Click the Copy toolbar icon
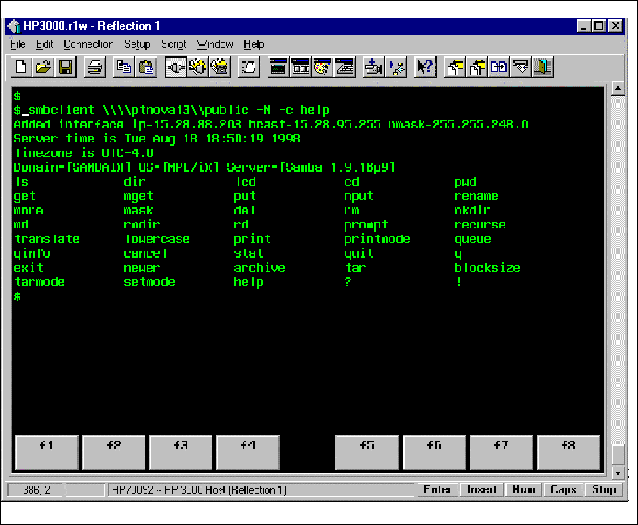This screenshot has width=638, height=525. point(124,67)
